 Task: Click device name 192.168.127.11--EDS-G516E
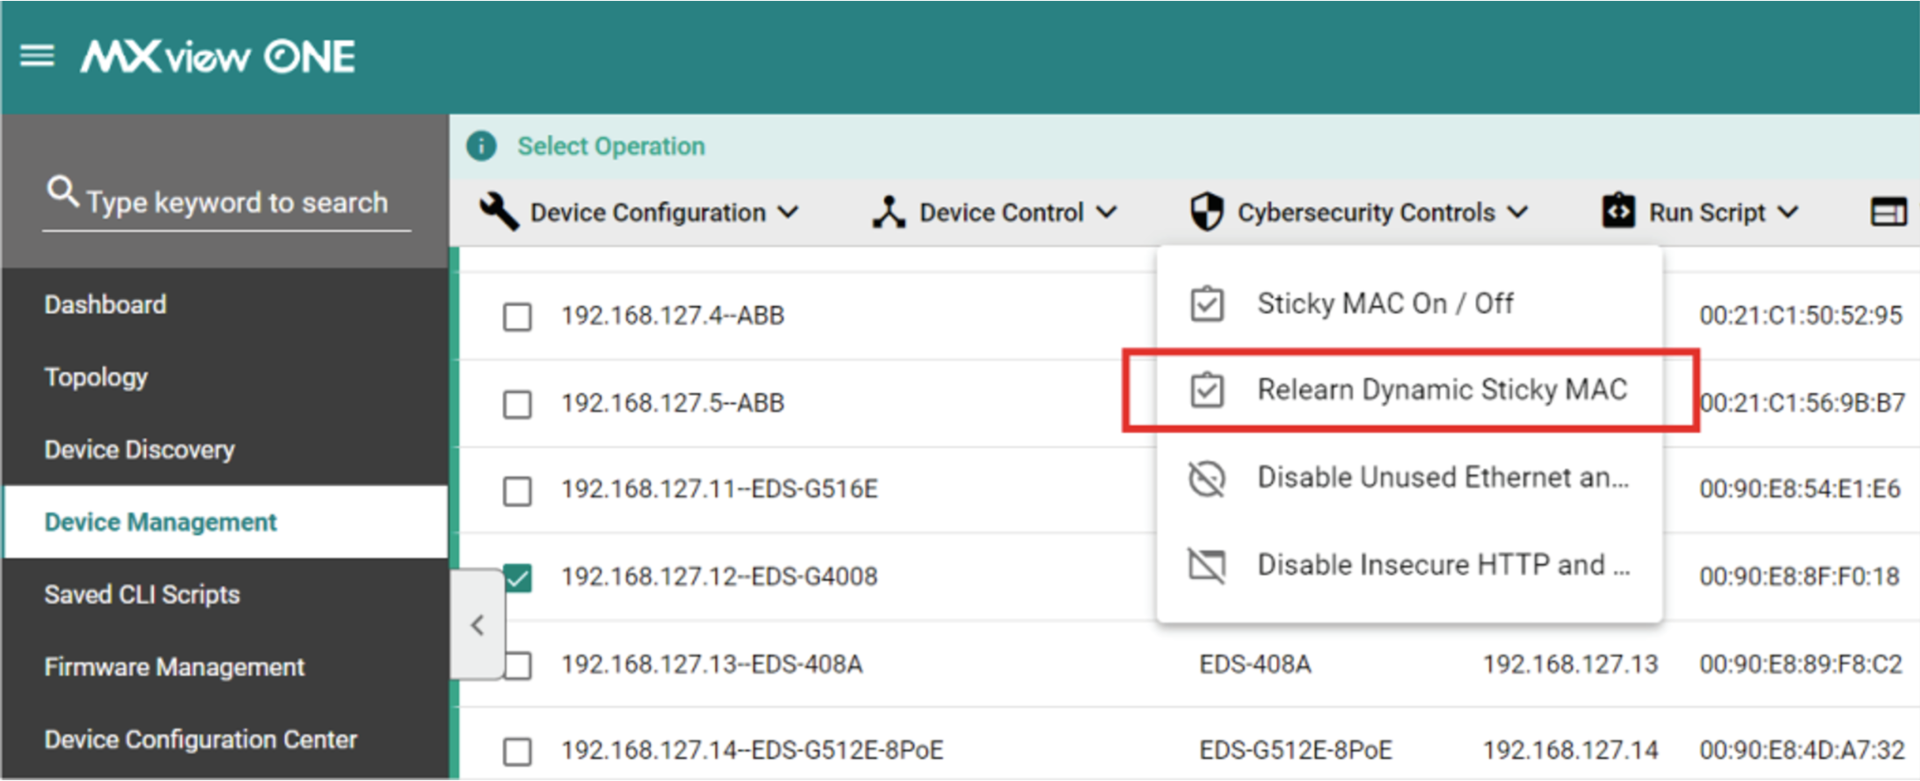[x=720, y=489]
